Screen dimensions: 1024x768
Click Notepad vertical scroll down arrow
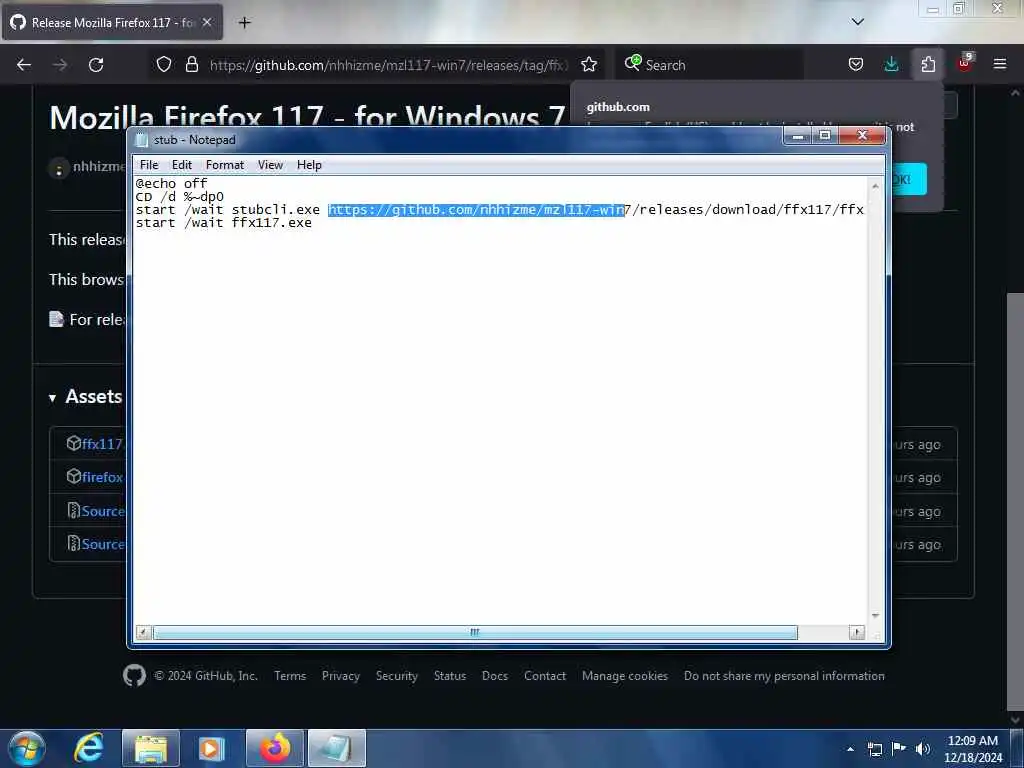tap(875, 615)
